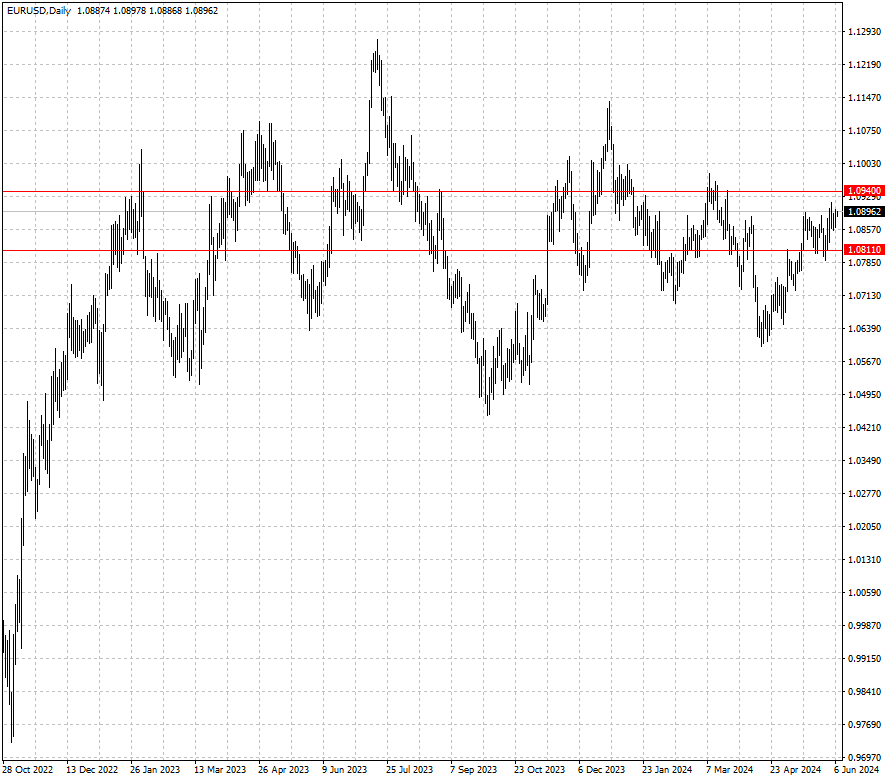Screen dimensions: 888x781
Task: Click the price axis value 1.04210
Action: tap(864, 428)
